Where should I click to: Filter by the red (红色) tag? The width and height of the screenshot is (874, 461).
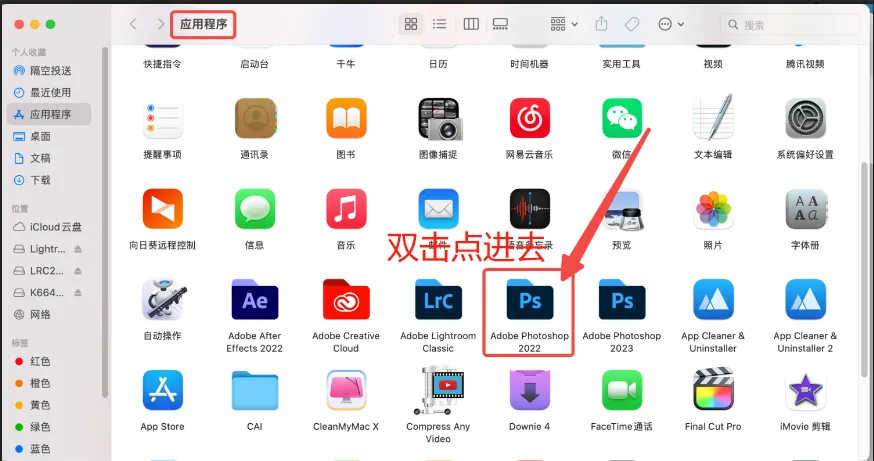(40, 360)
